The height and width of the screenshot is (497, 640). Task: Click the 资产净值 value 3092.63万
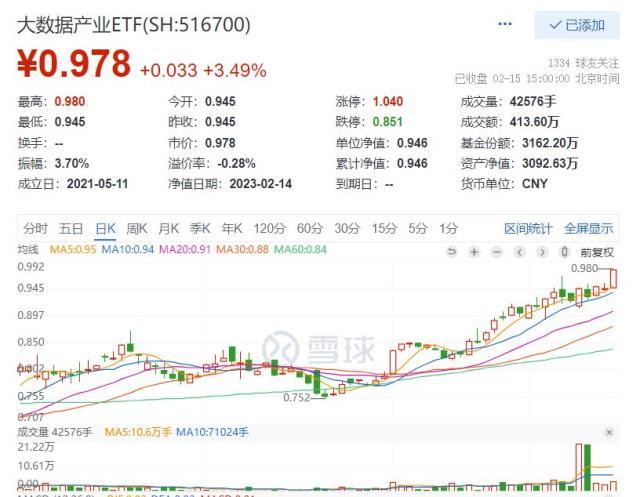550,163
